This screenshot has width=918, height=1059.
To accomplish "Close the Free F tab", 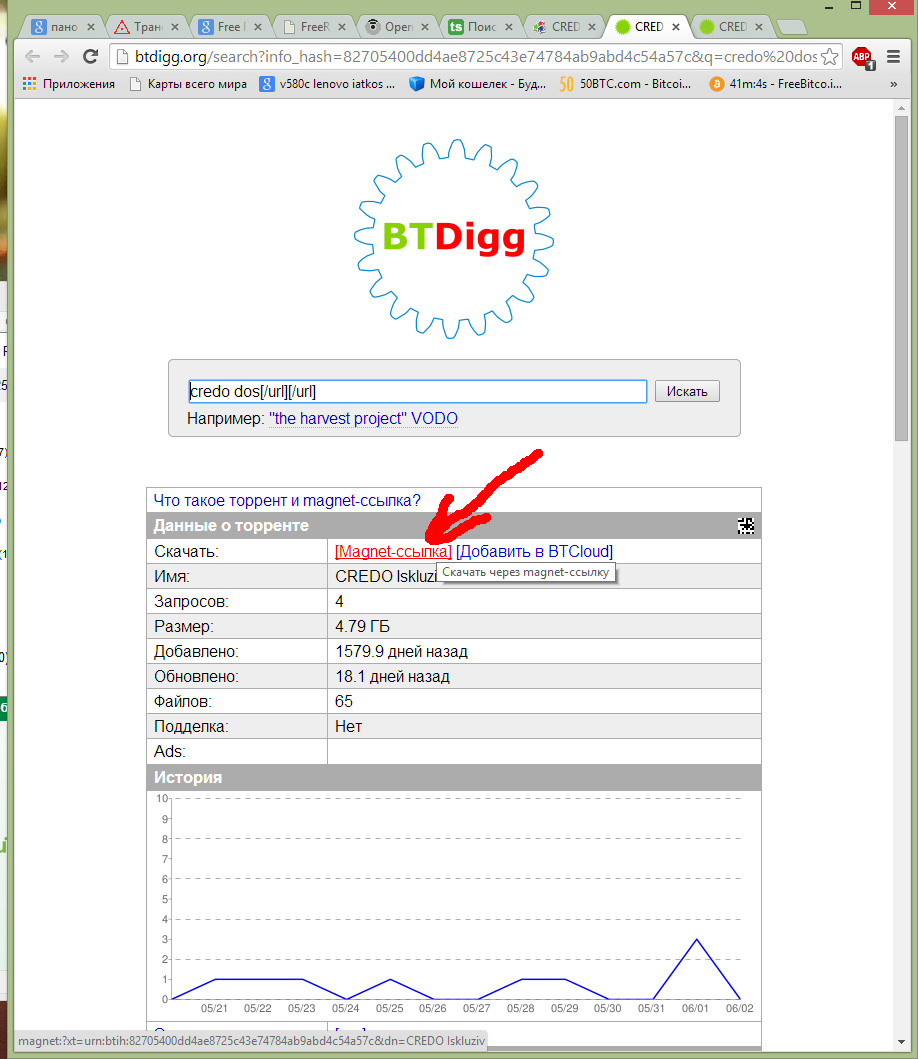I will 258,27.
